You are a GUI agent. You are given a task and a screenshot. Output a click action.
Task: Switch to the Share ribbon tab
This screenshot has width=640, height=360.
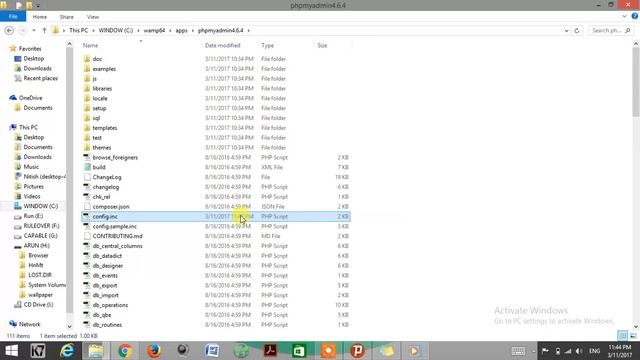tap(67, 17)
